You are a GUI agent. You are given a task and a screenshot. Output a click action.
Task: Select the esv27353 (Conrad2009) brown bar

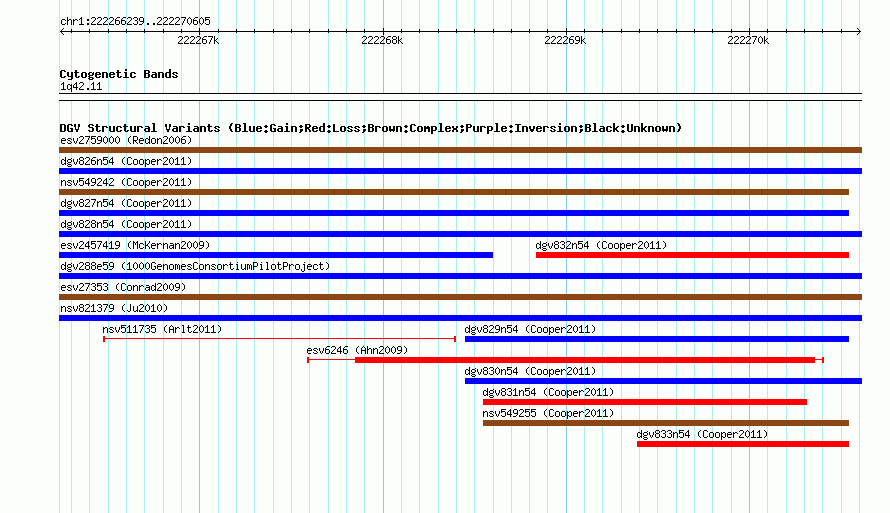pyautogui.click(x=460, y=297)
